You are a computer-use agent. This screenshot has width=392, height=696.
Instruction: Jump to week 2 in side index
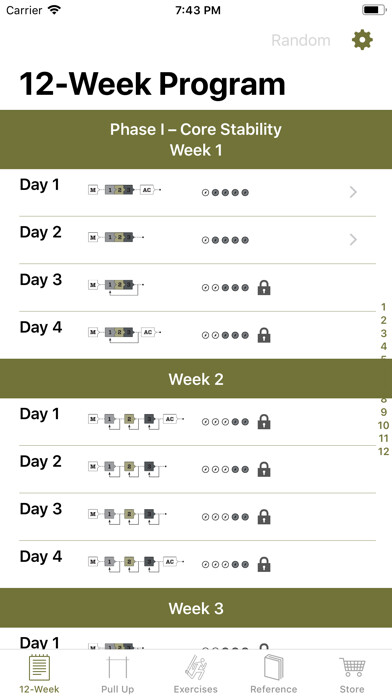(384, 320)
